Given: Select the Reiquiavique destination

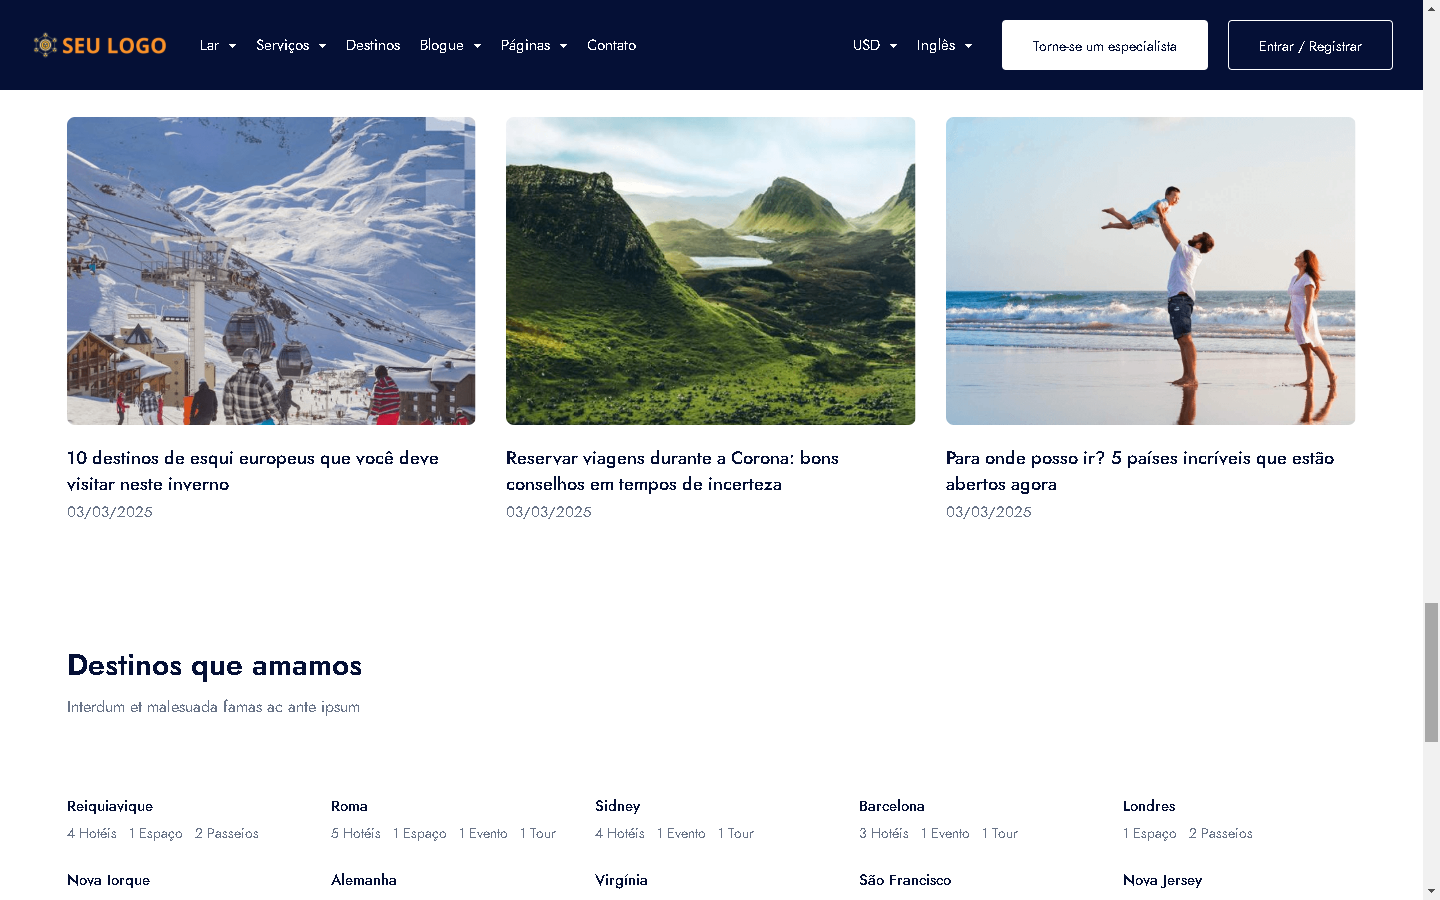Looking at the screenshot, I should [110, 806].
